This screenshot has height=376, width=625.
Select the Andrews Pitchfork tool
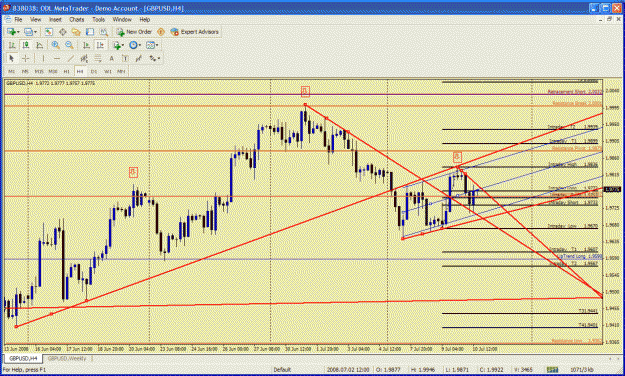(139, 59)
